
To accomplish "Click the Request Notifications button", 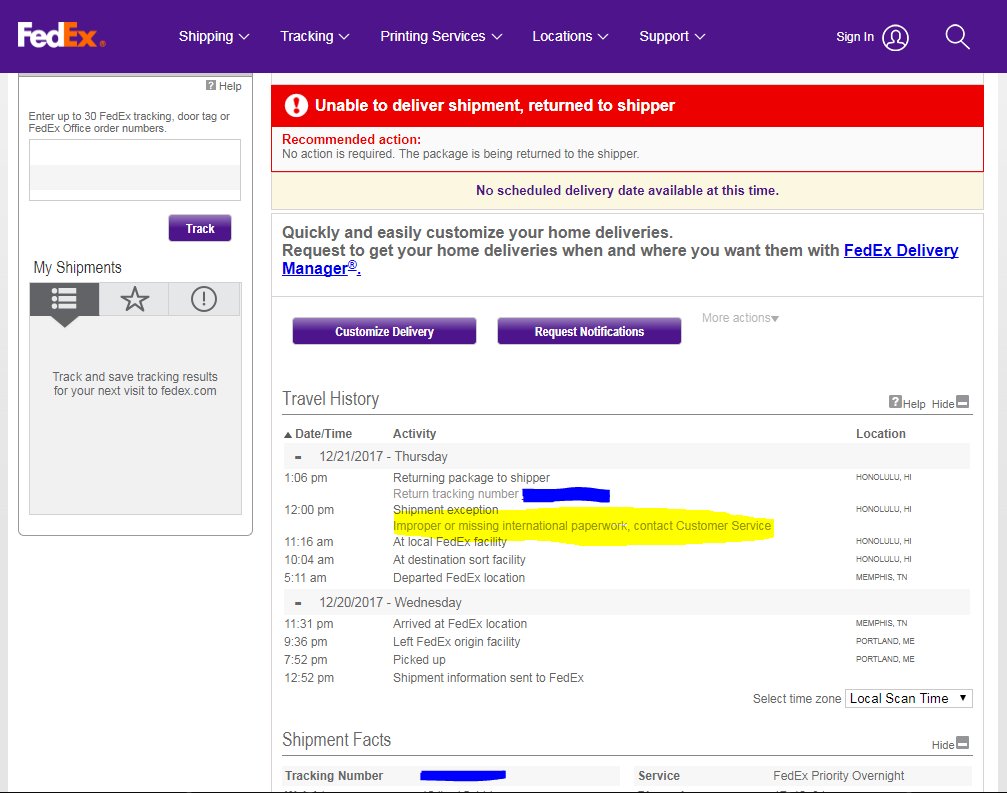I will [589, 331].
